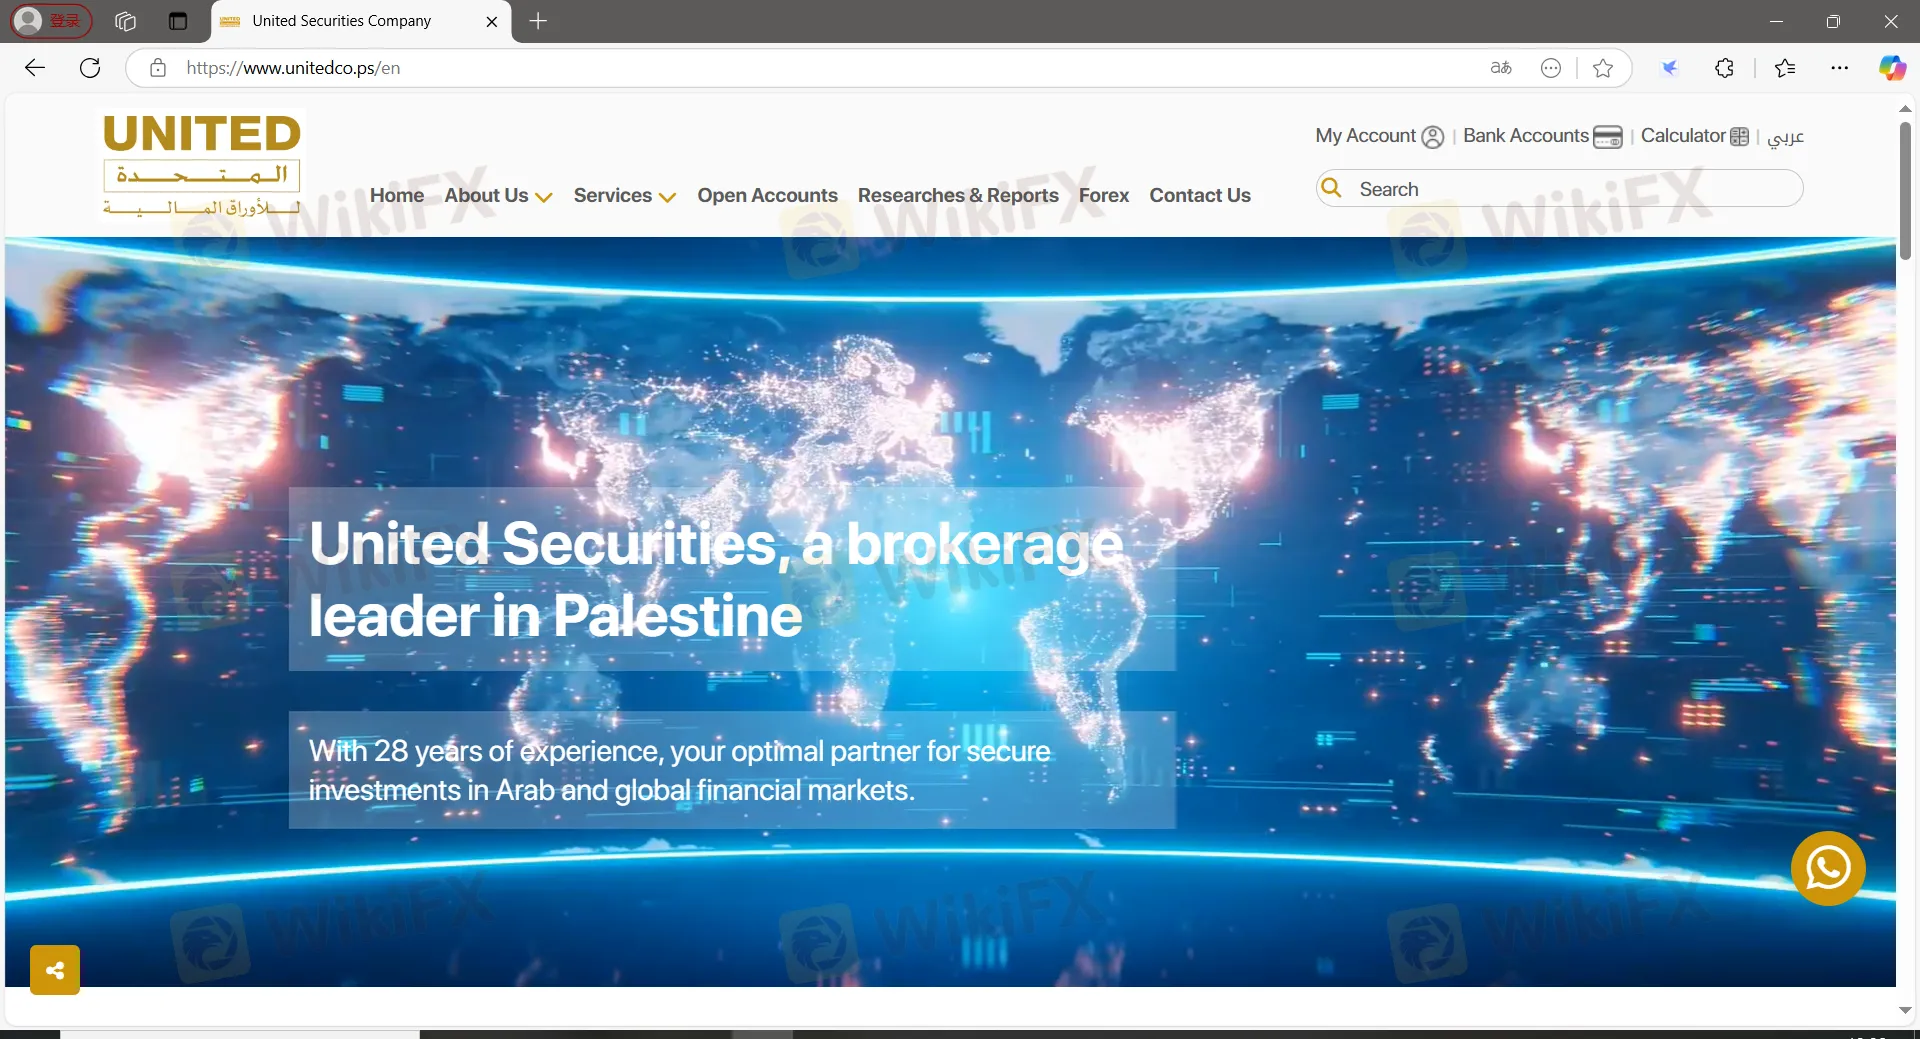Screen dimensions: 1920x1039
Task: Expand the About Us dropdown chevron
Action: pyautogui.click(x=544, y=198)
